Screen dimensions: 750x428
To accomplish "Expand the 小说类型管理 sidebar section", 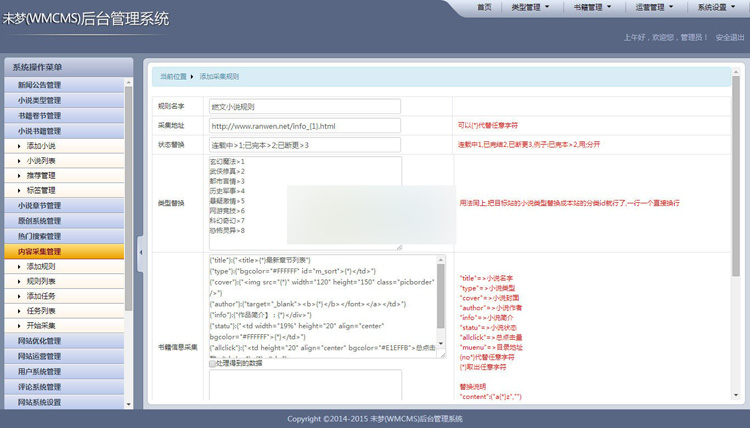I will (x=64, y=100).
